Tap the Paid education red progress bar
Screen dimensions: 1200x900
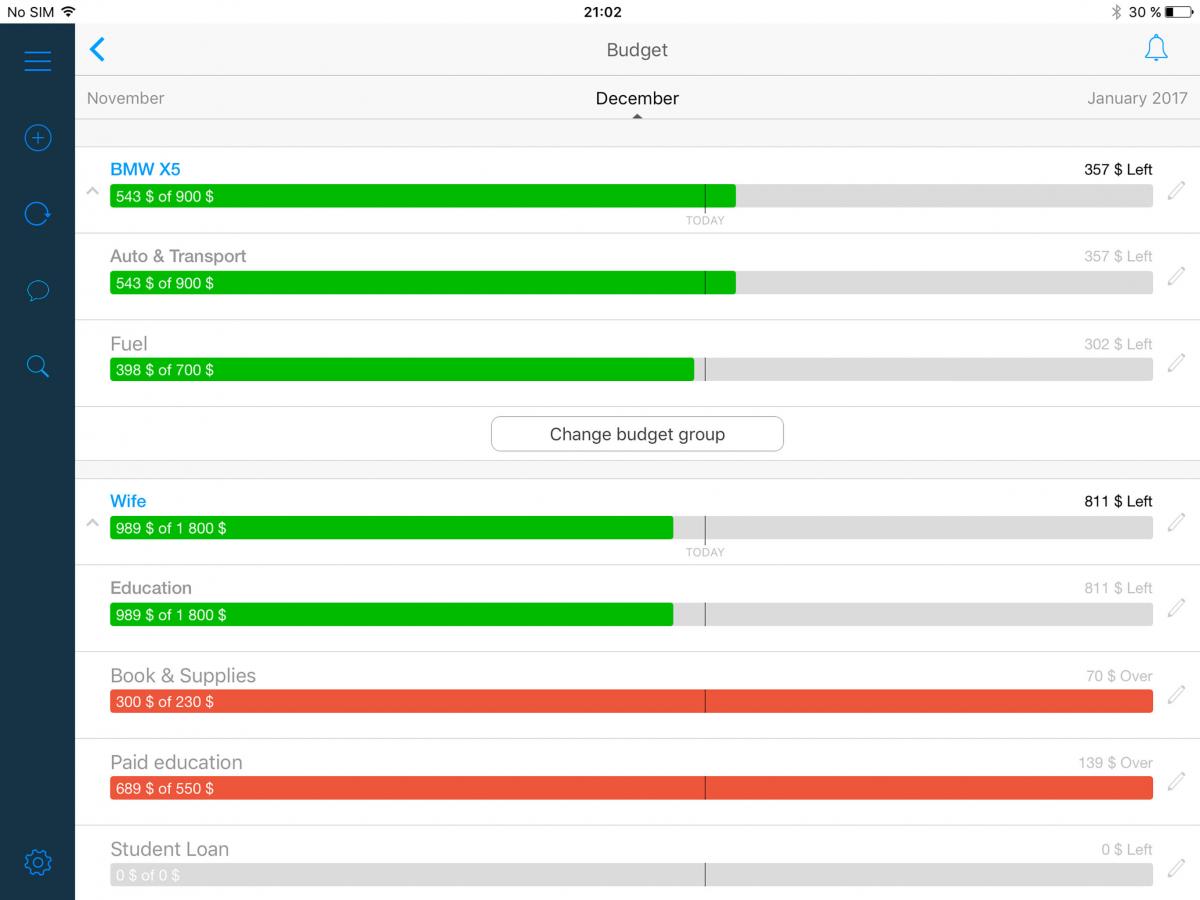(630, 788)
